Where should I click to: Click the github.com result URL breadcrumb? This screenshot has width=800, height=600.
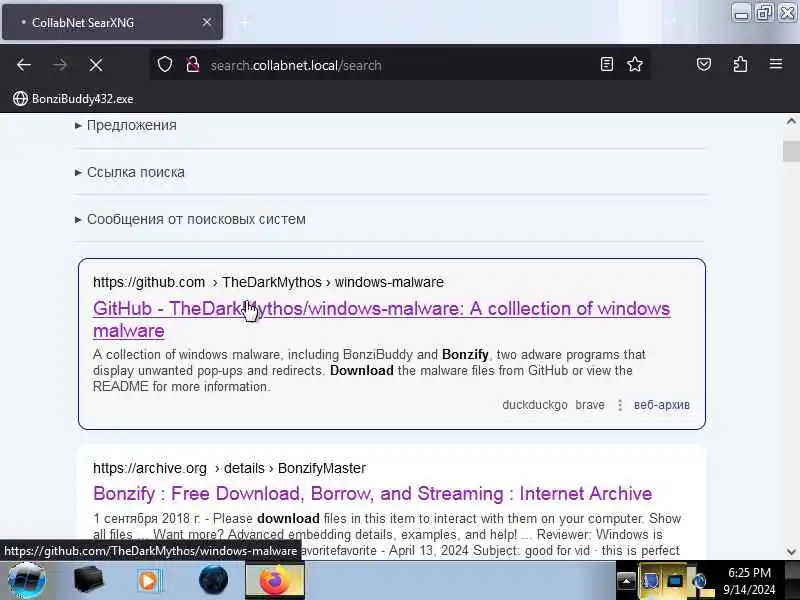pyautogui.click(x=268, y=282)
